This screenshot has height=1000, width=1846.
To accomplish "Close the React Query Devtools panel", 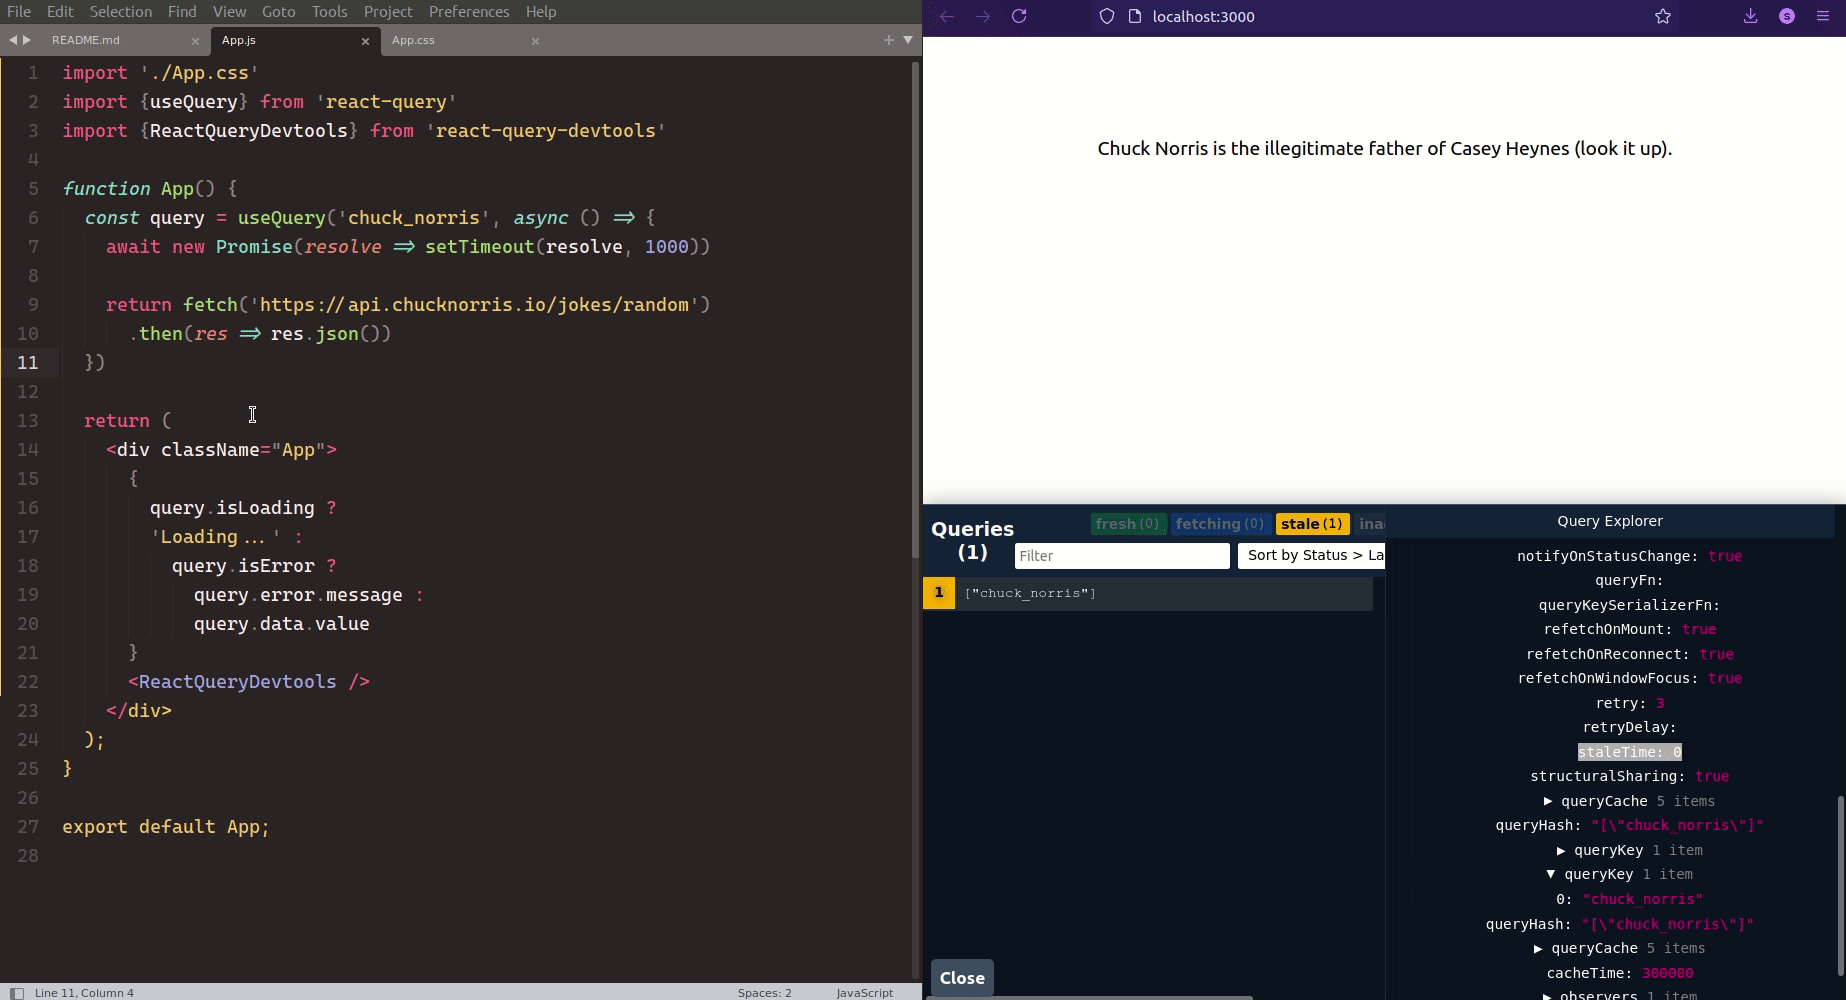I will point(960,978).
